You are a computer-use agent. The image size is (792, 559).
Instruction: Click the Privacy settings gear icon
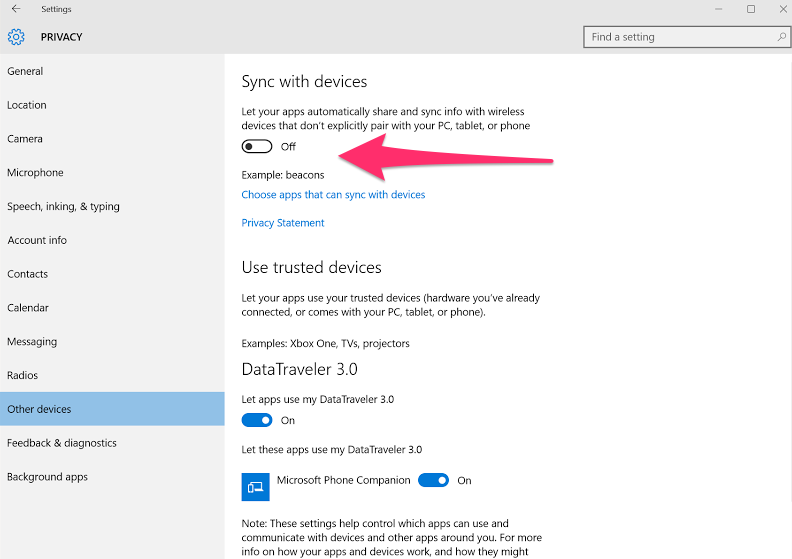16,37
